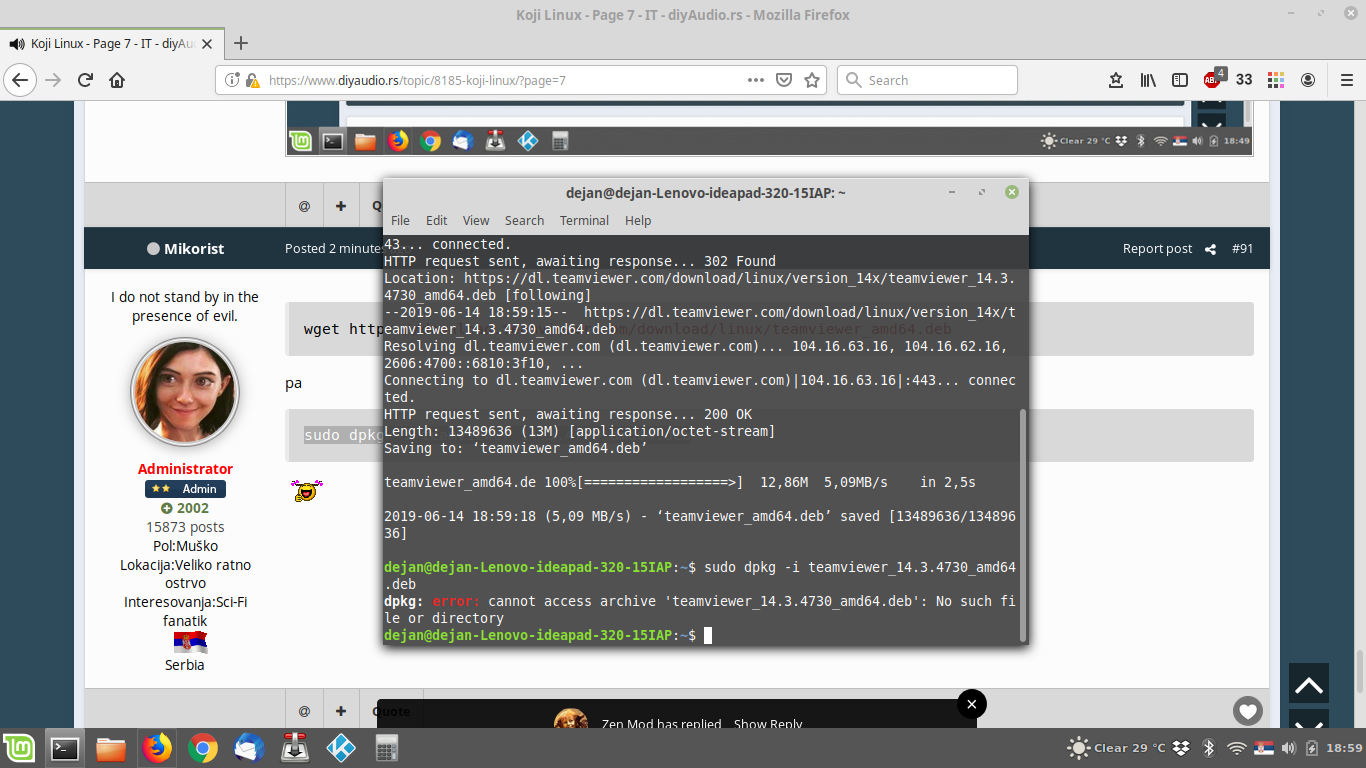The image size is (1366, 768).
Task: Open the Firefox Library icon
Action: tap(1150, 80)
